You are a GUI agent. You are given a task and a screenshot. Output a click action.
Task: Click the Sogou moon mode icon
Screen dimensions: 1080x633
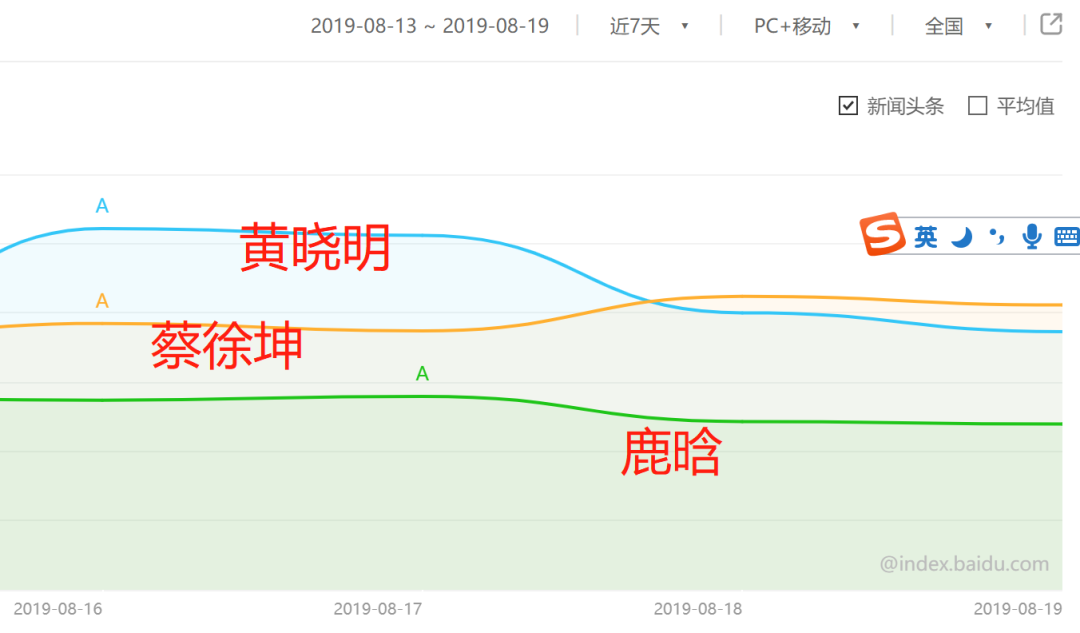pyautogui.click(x=962, y=237)
